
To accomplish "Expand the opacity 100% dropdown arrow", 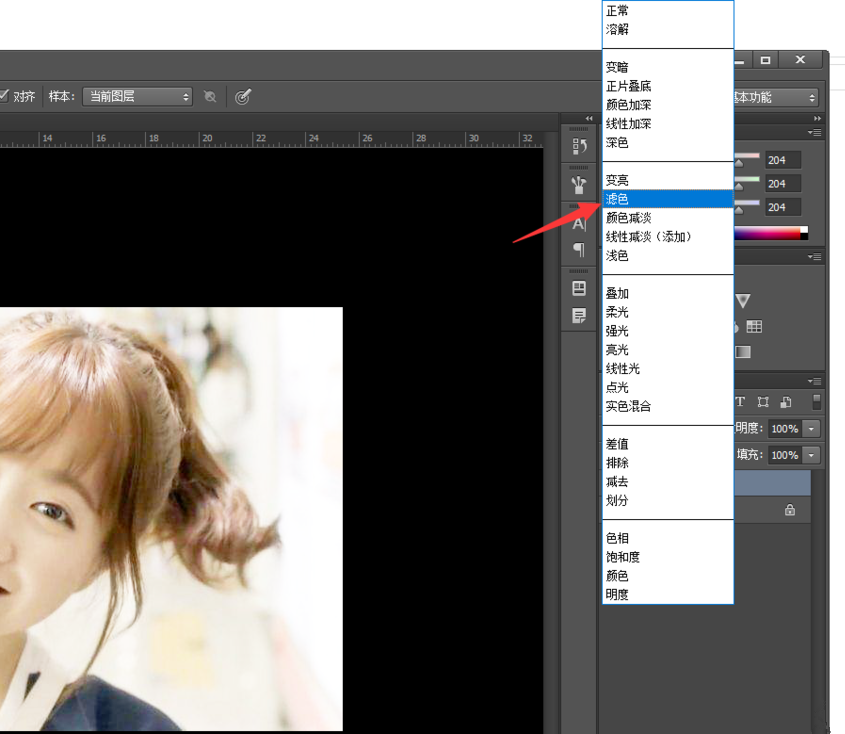I will [811, 428].
